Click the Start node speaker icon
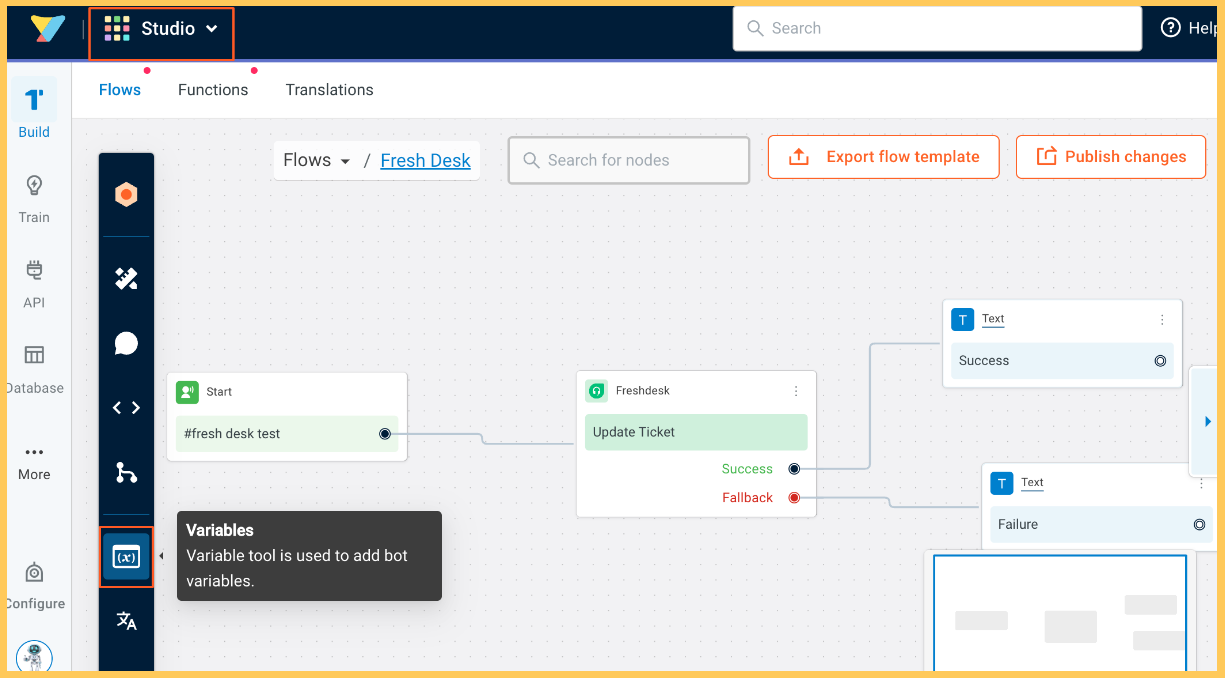1225x678 pixels. click(x=187, y=392)
